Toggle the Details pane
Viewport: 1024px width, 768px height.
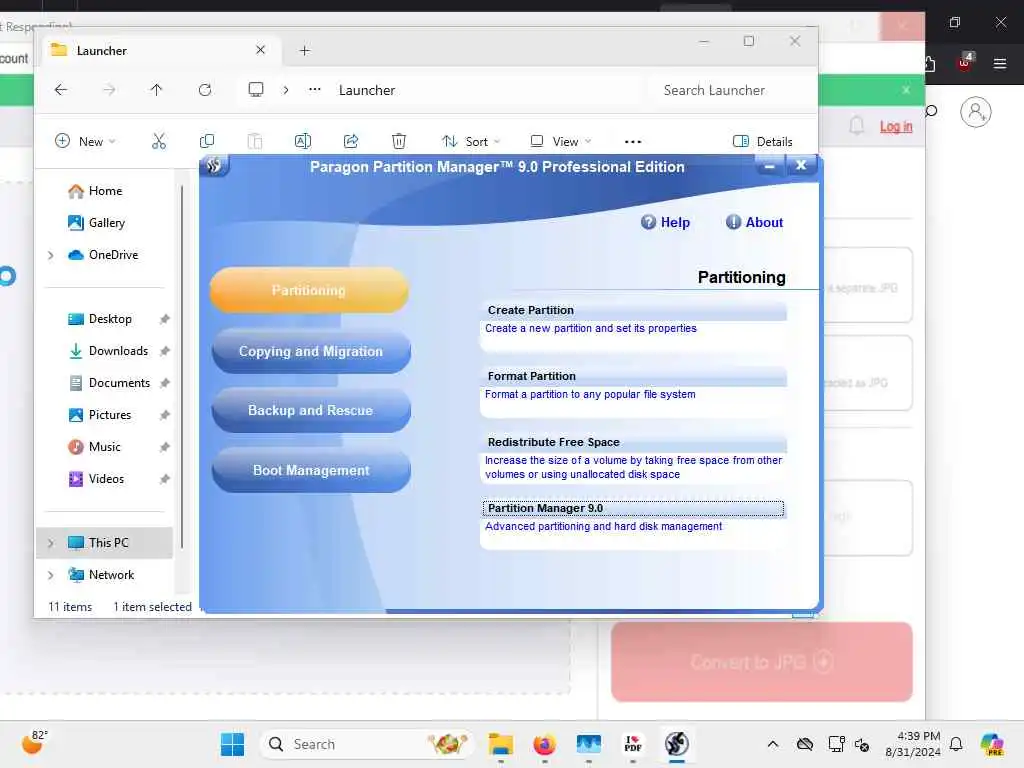[762, 141]
